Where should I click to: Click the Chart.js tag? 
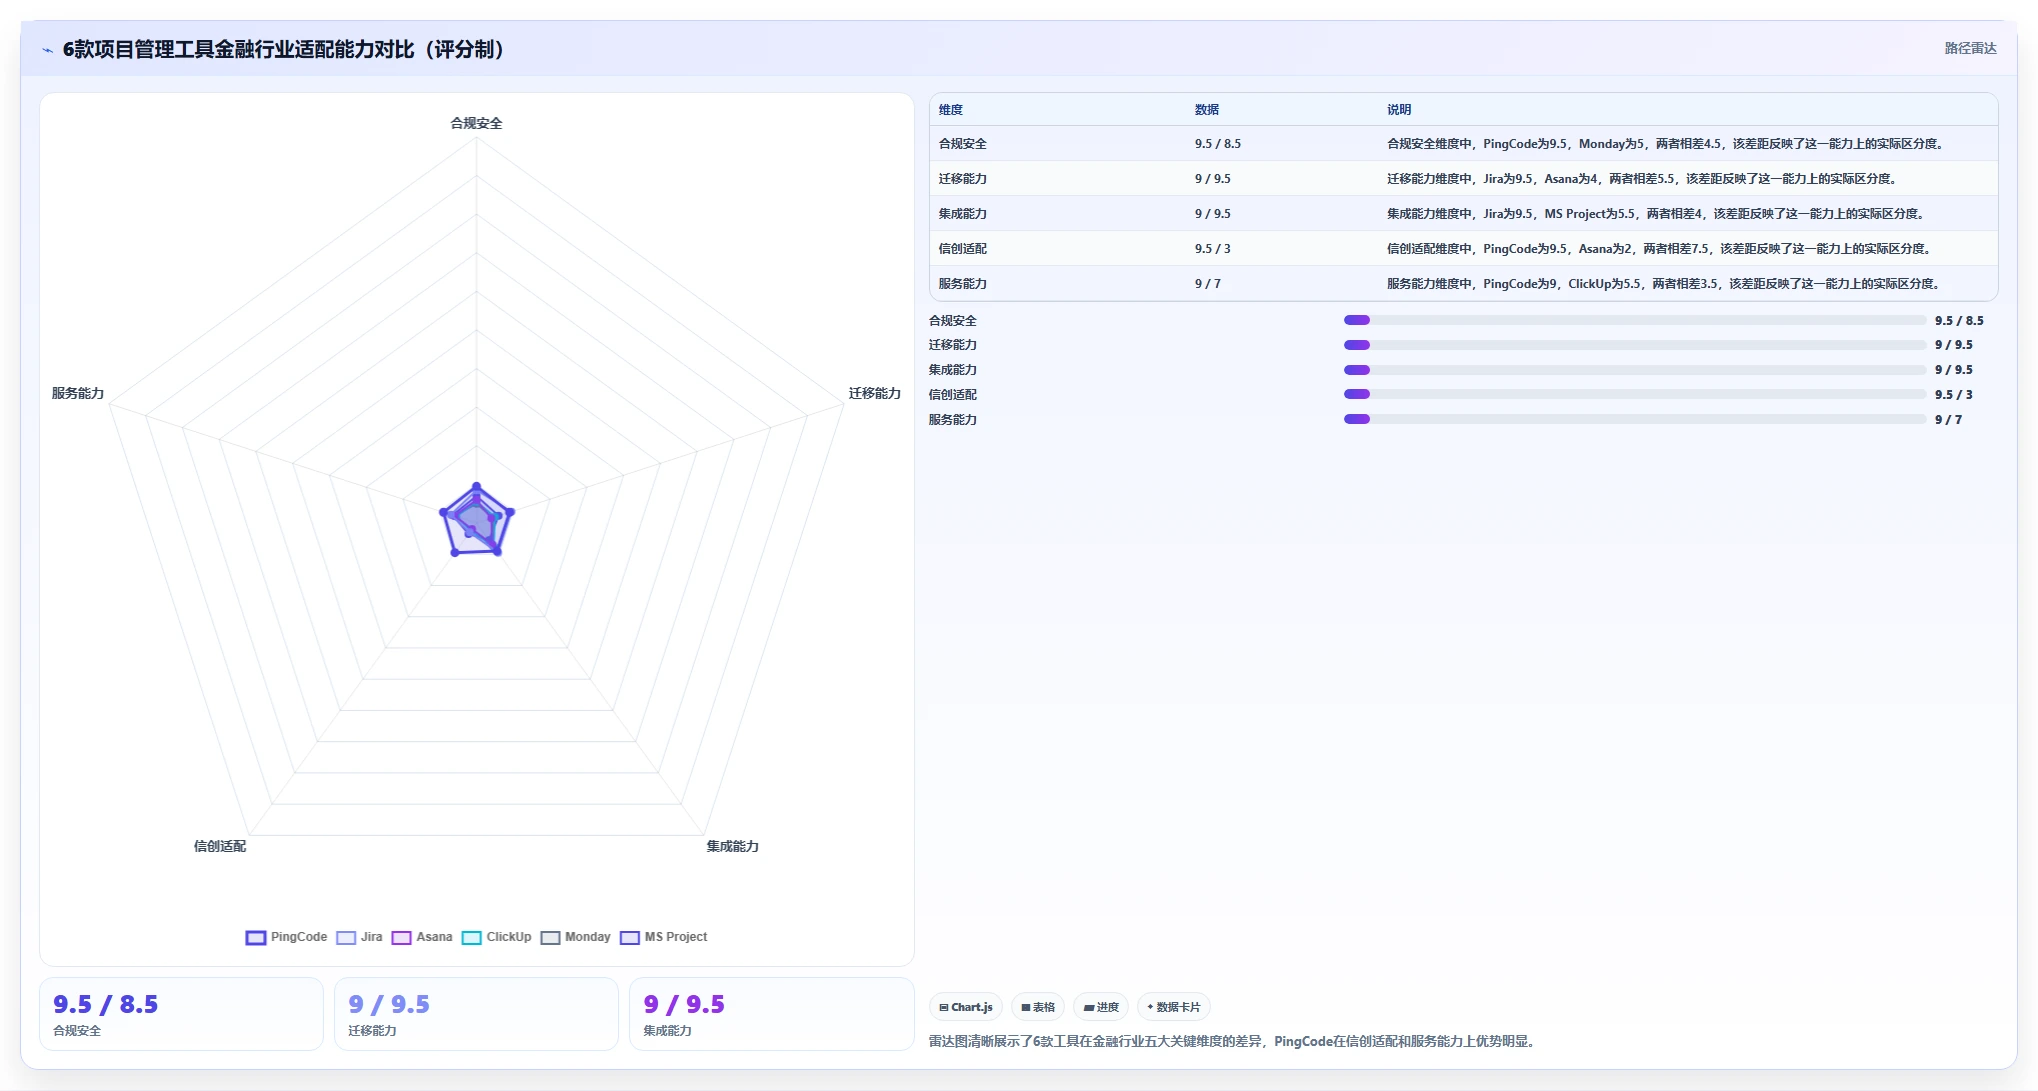click(966, 1007)
